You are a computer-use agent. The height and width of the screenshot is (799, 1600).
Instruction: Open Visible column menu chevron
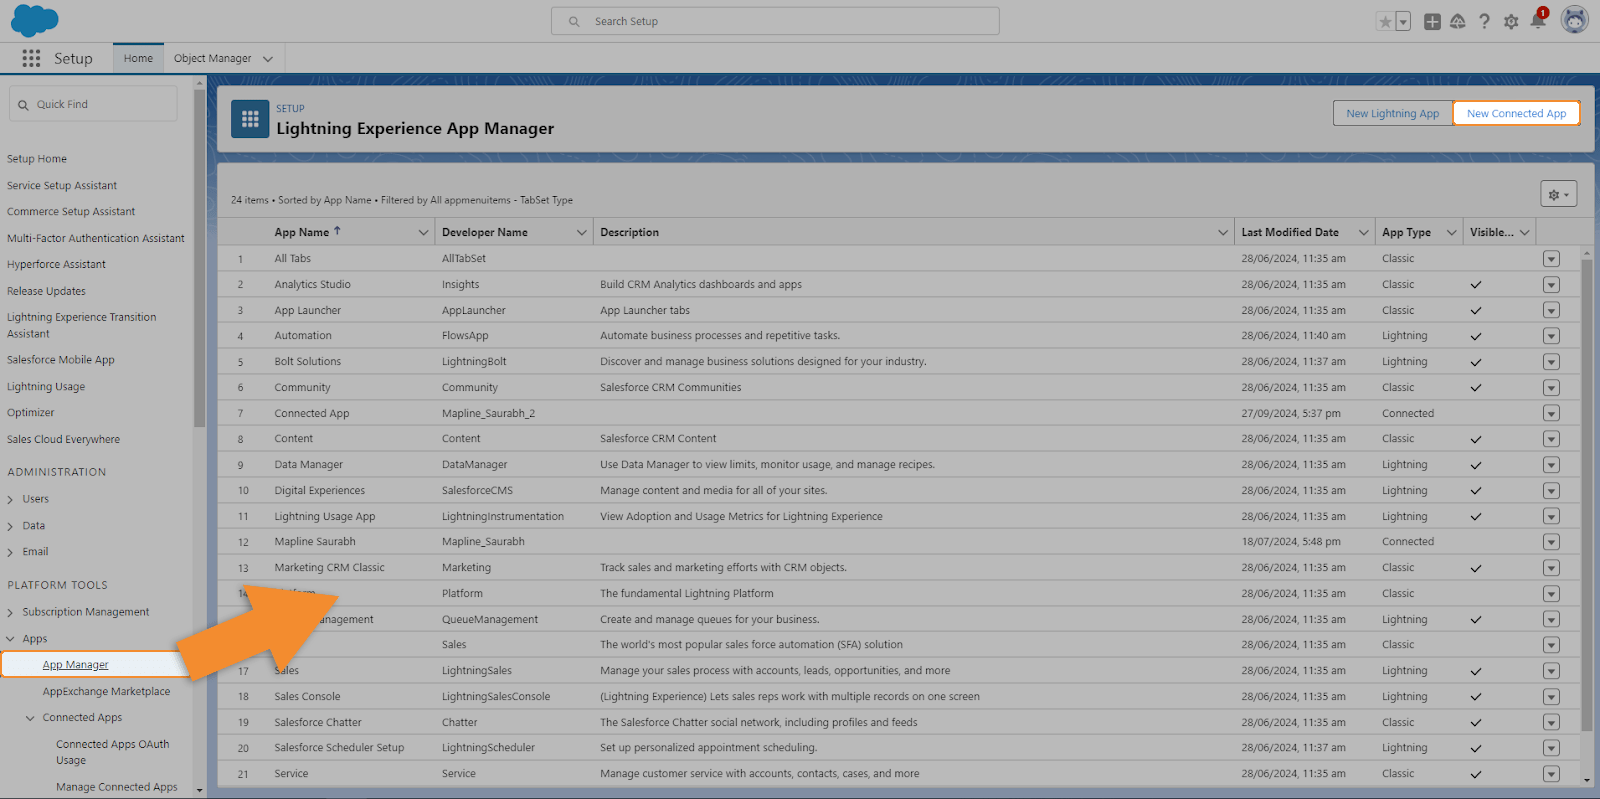point(1524,232)
